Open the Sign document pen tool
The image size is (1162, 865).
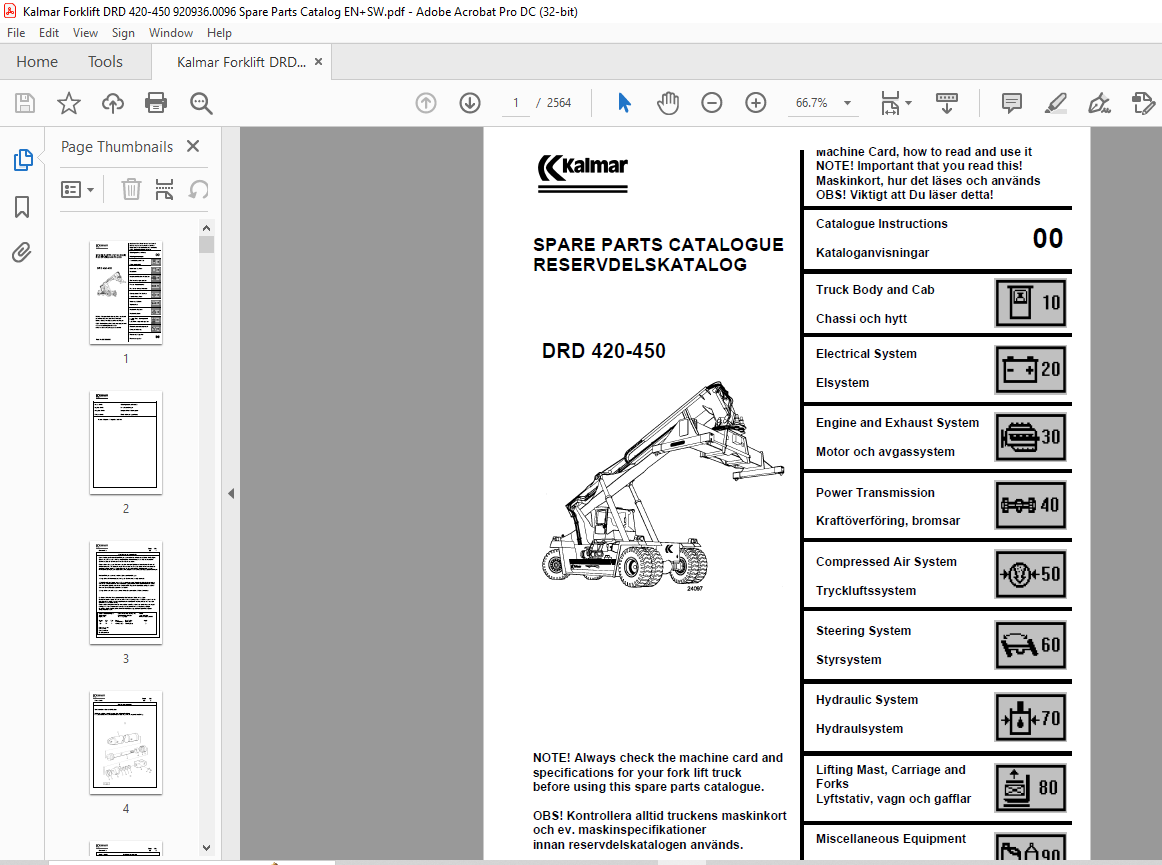[x=1099, y=103]
